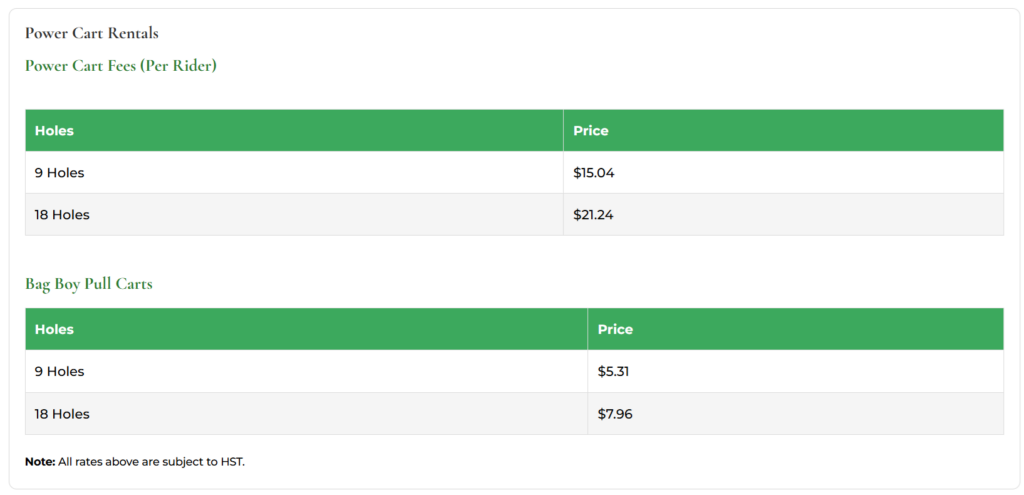Click the bold "Note:" label
The width and height of the screenshot is (1024, 495).
click(x=40, y=462)
